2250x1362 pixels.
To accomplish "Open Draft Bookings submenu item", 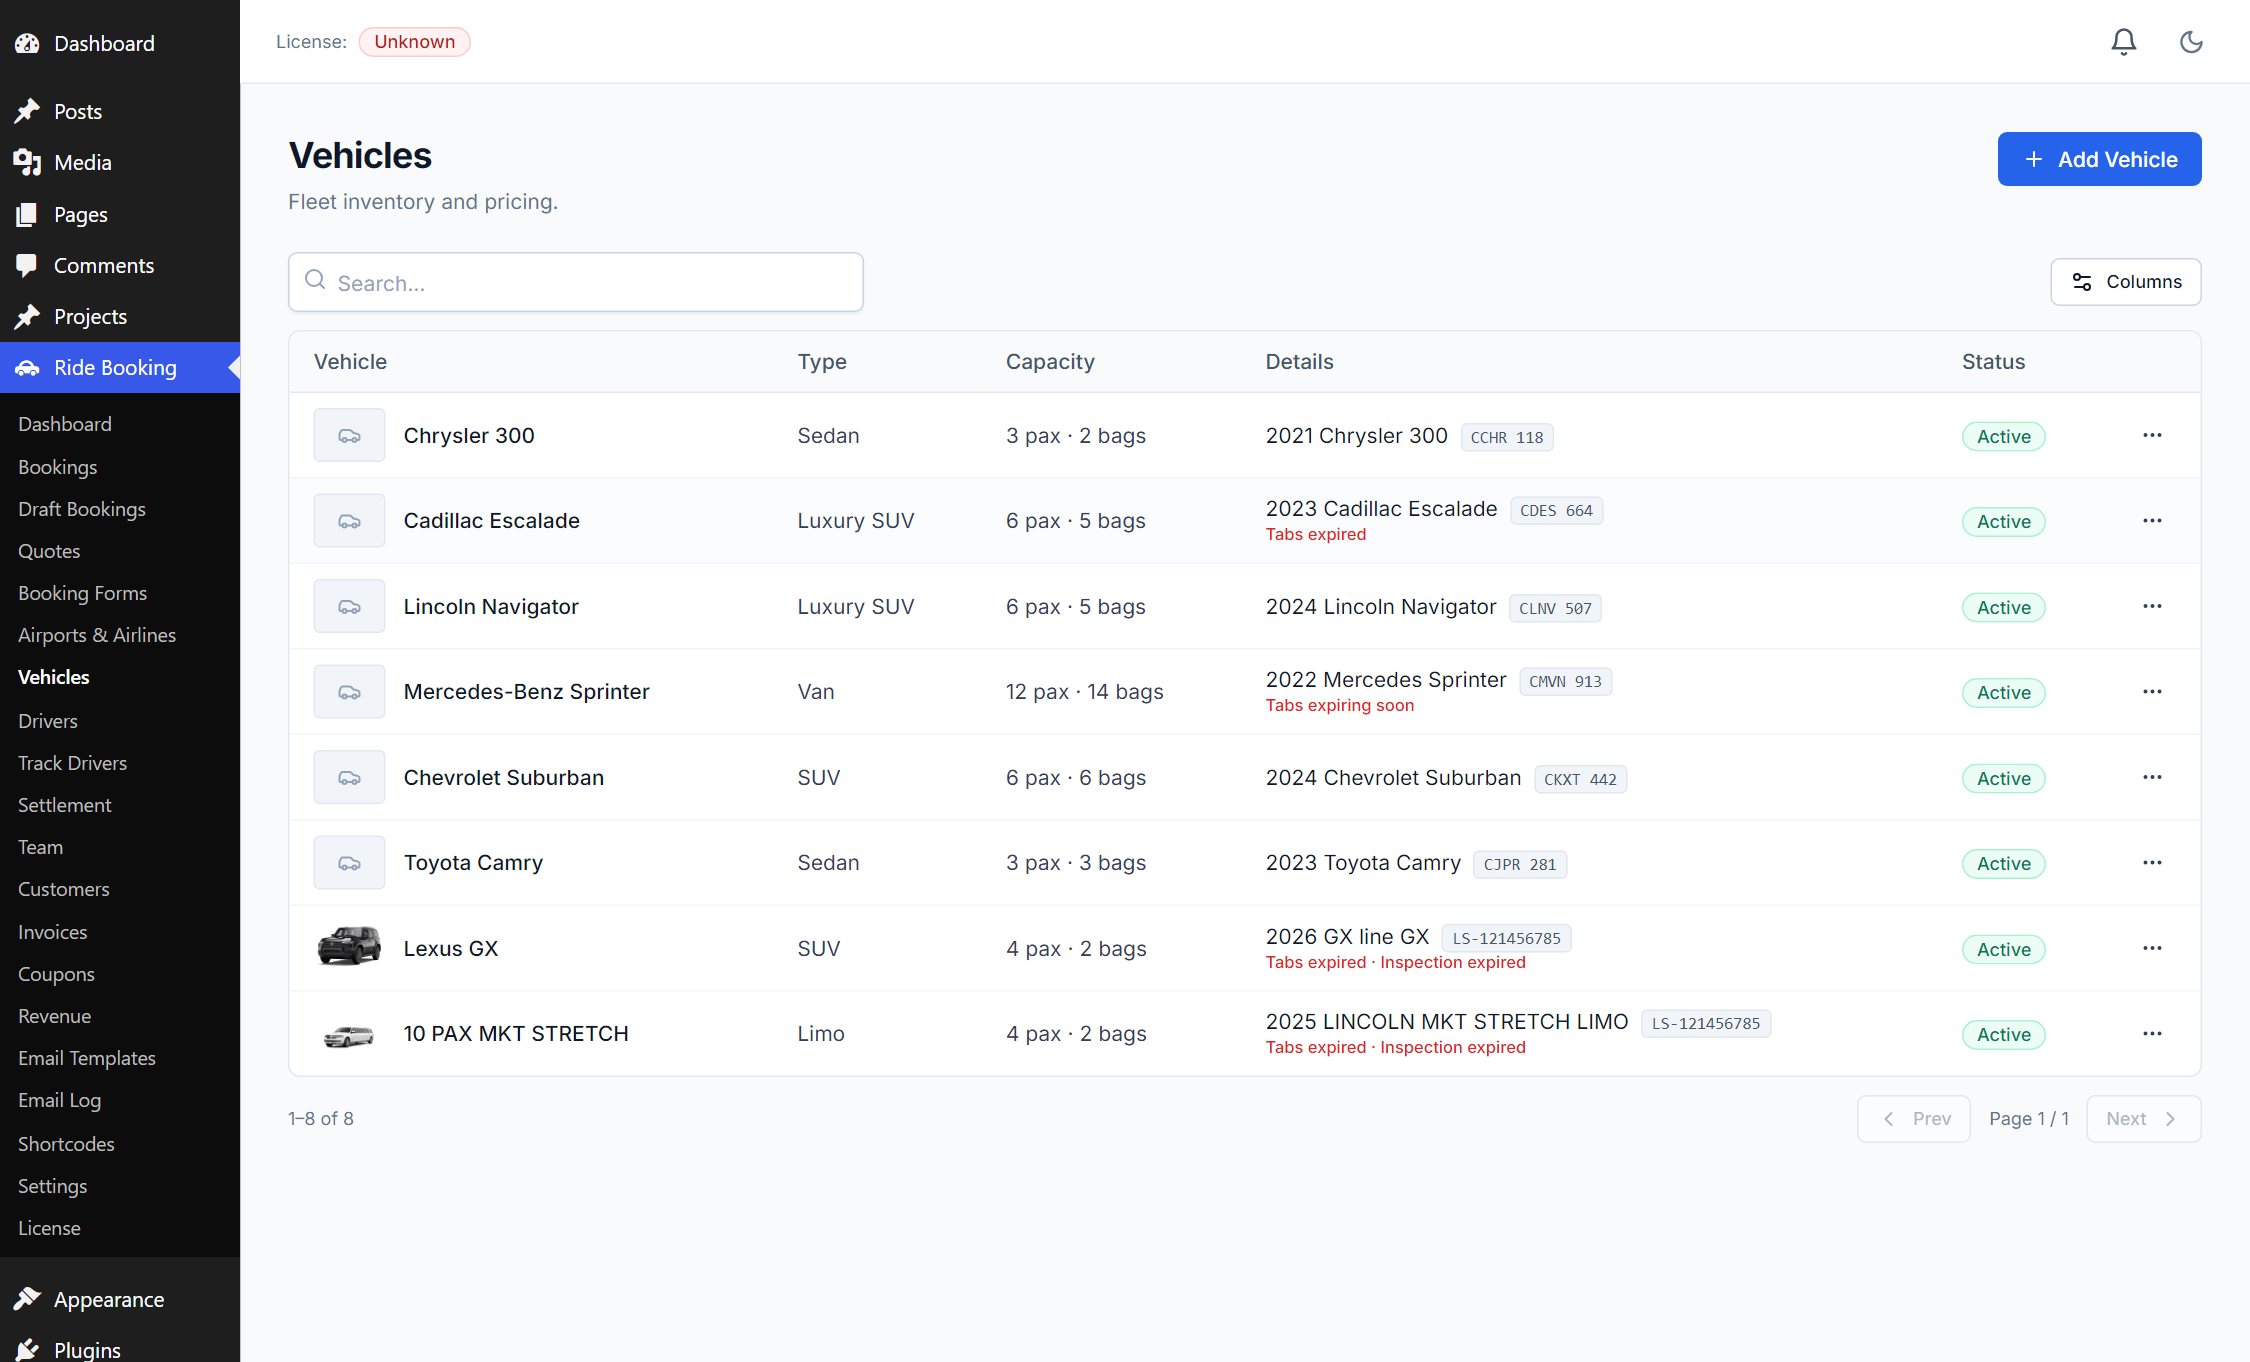I will coord(82,509).
